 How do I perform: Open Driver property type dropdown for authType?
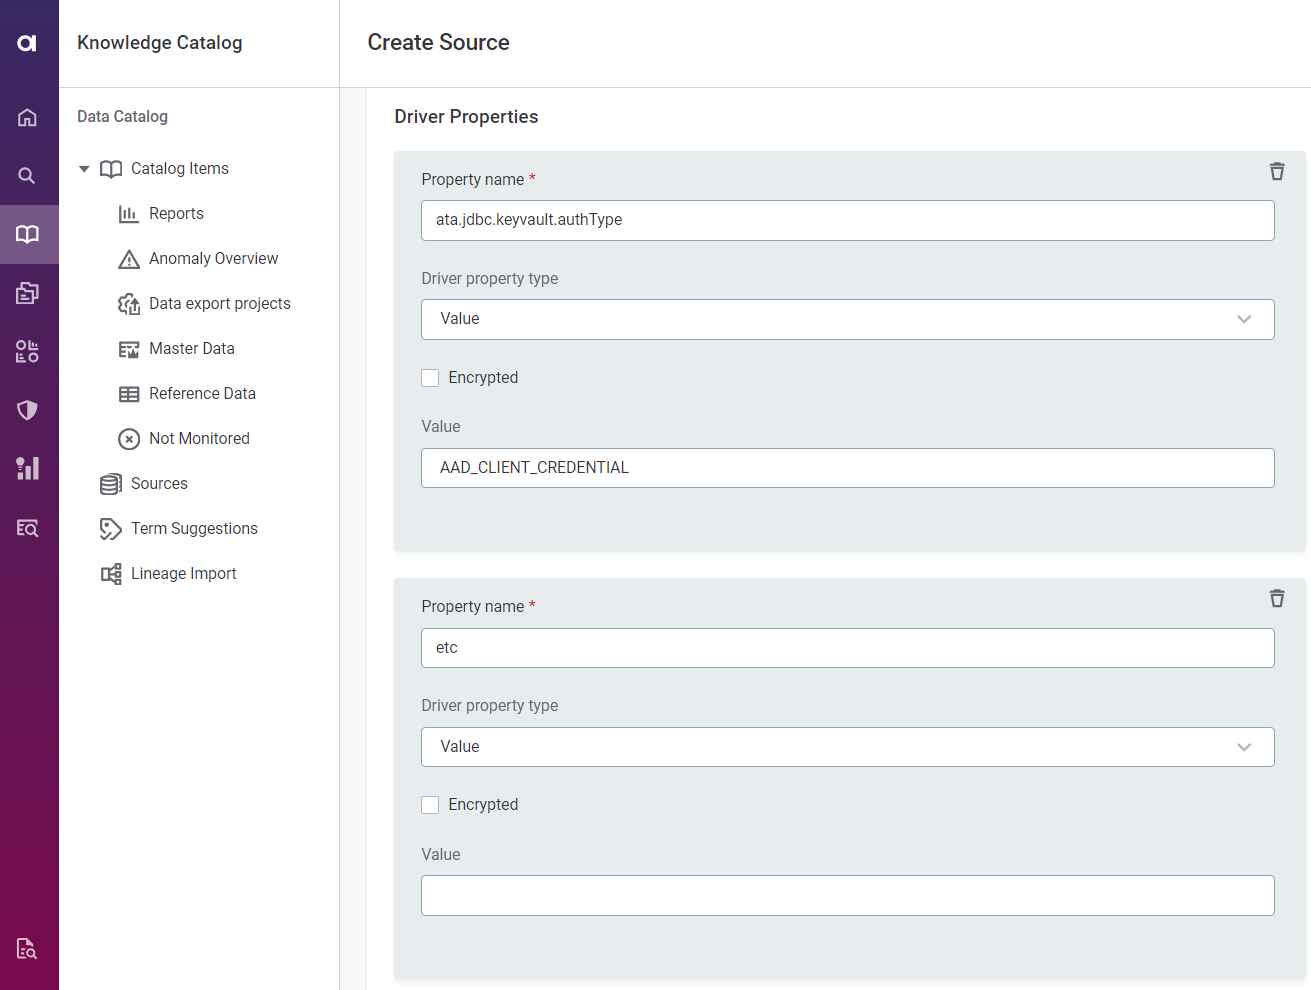(847, 319)
